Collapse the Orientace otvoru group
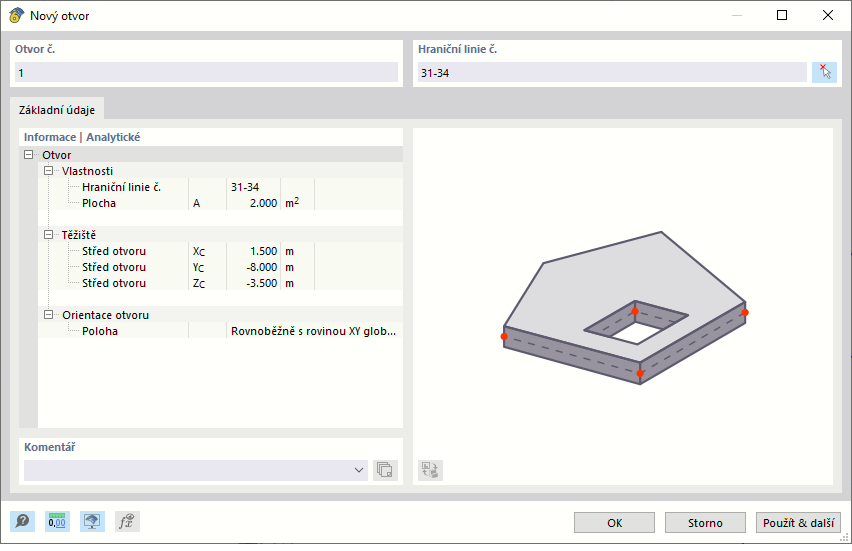This screenshot has width=852, height=551. coord(48,315)
